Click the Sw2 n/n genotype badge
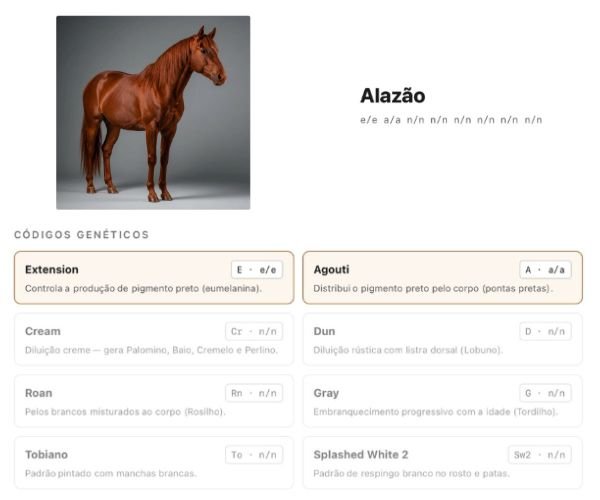 [x=540, y=454]
